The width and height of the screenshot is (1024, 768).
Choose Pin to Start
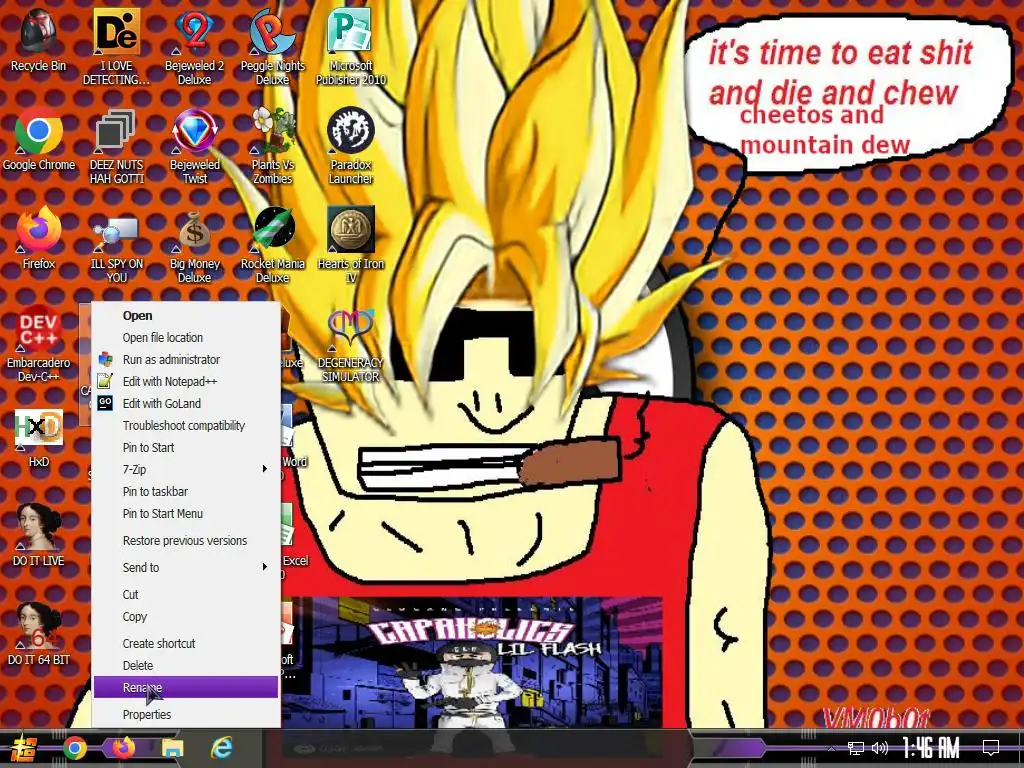point(185,447)
